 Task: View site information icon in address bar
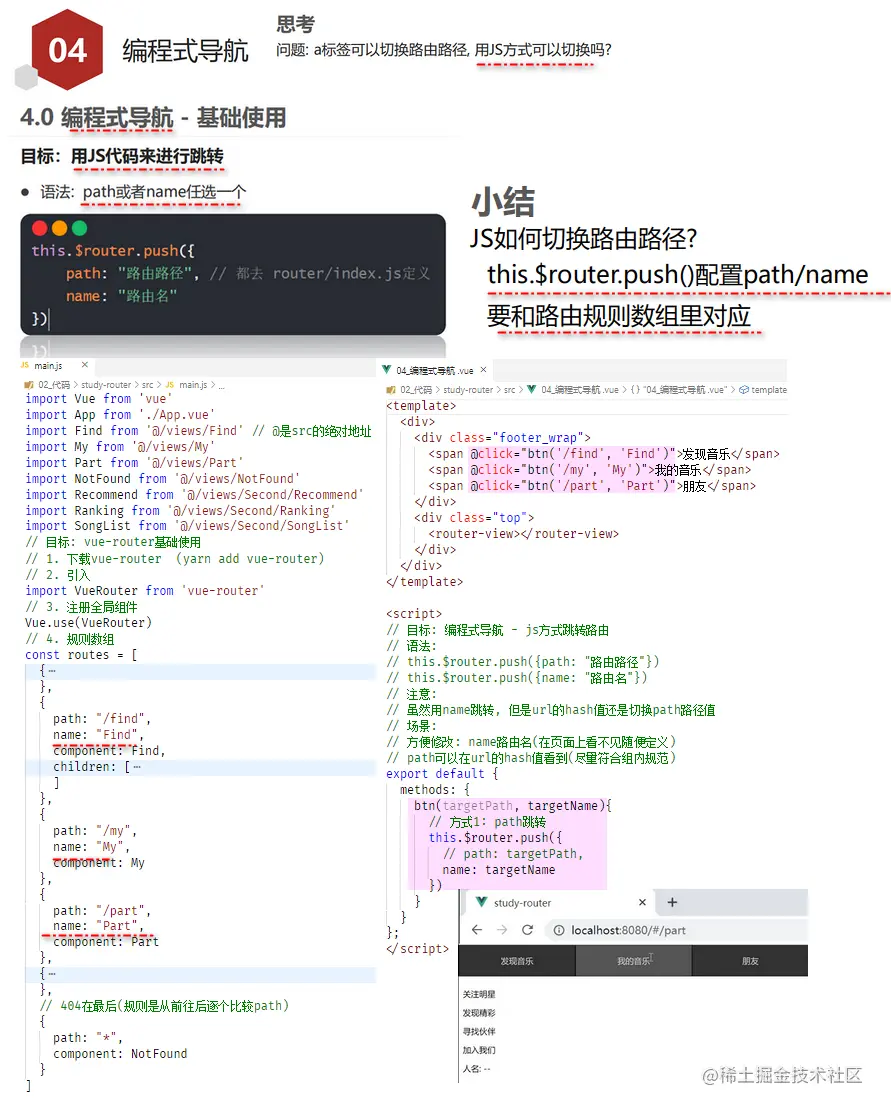559,930
